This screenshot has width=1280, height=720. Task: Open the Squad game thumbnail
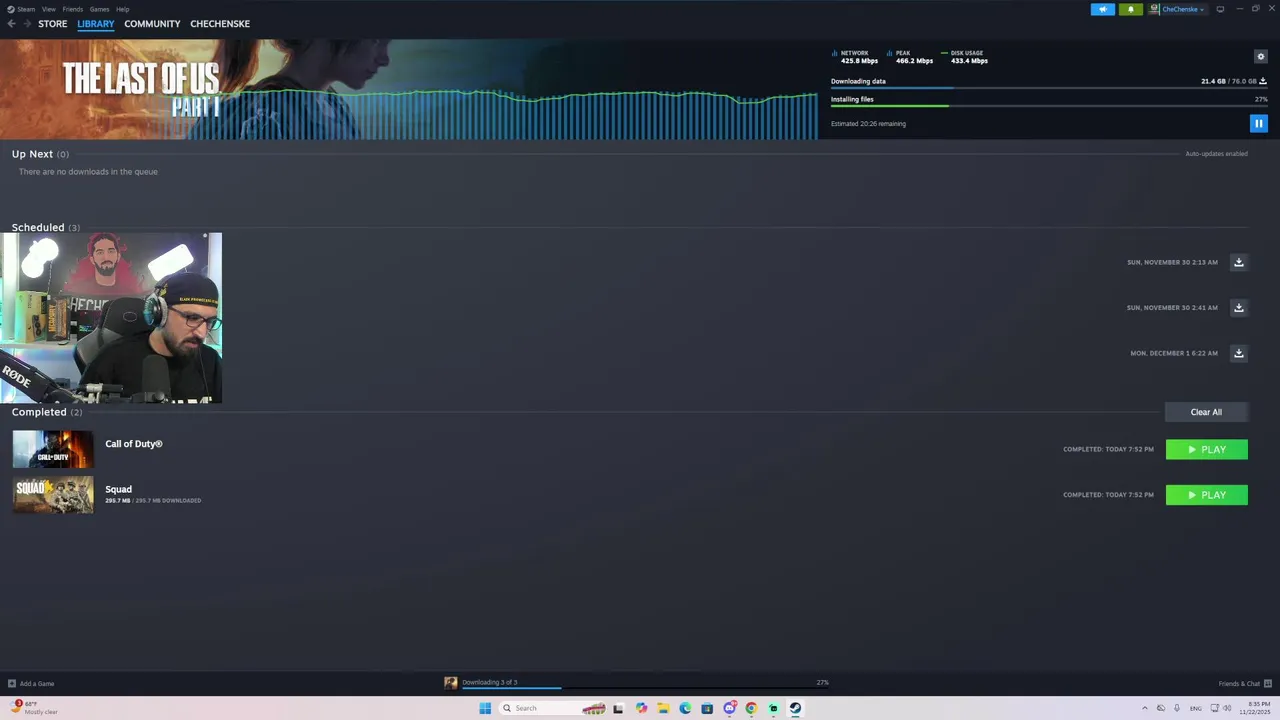click(53, 495)
